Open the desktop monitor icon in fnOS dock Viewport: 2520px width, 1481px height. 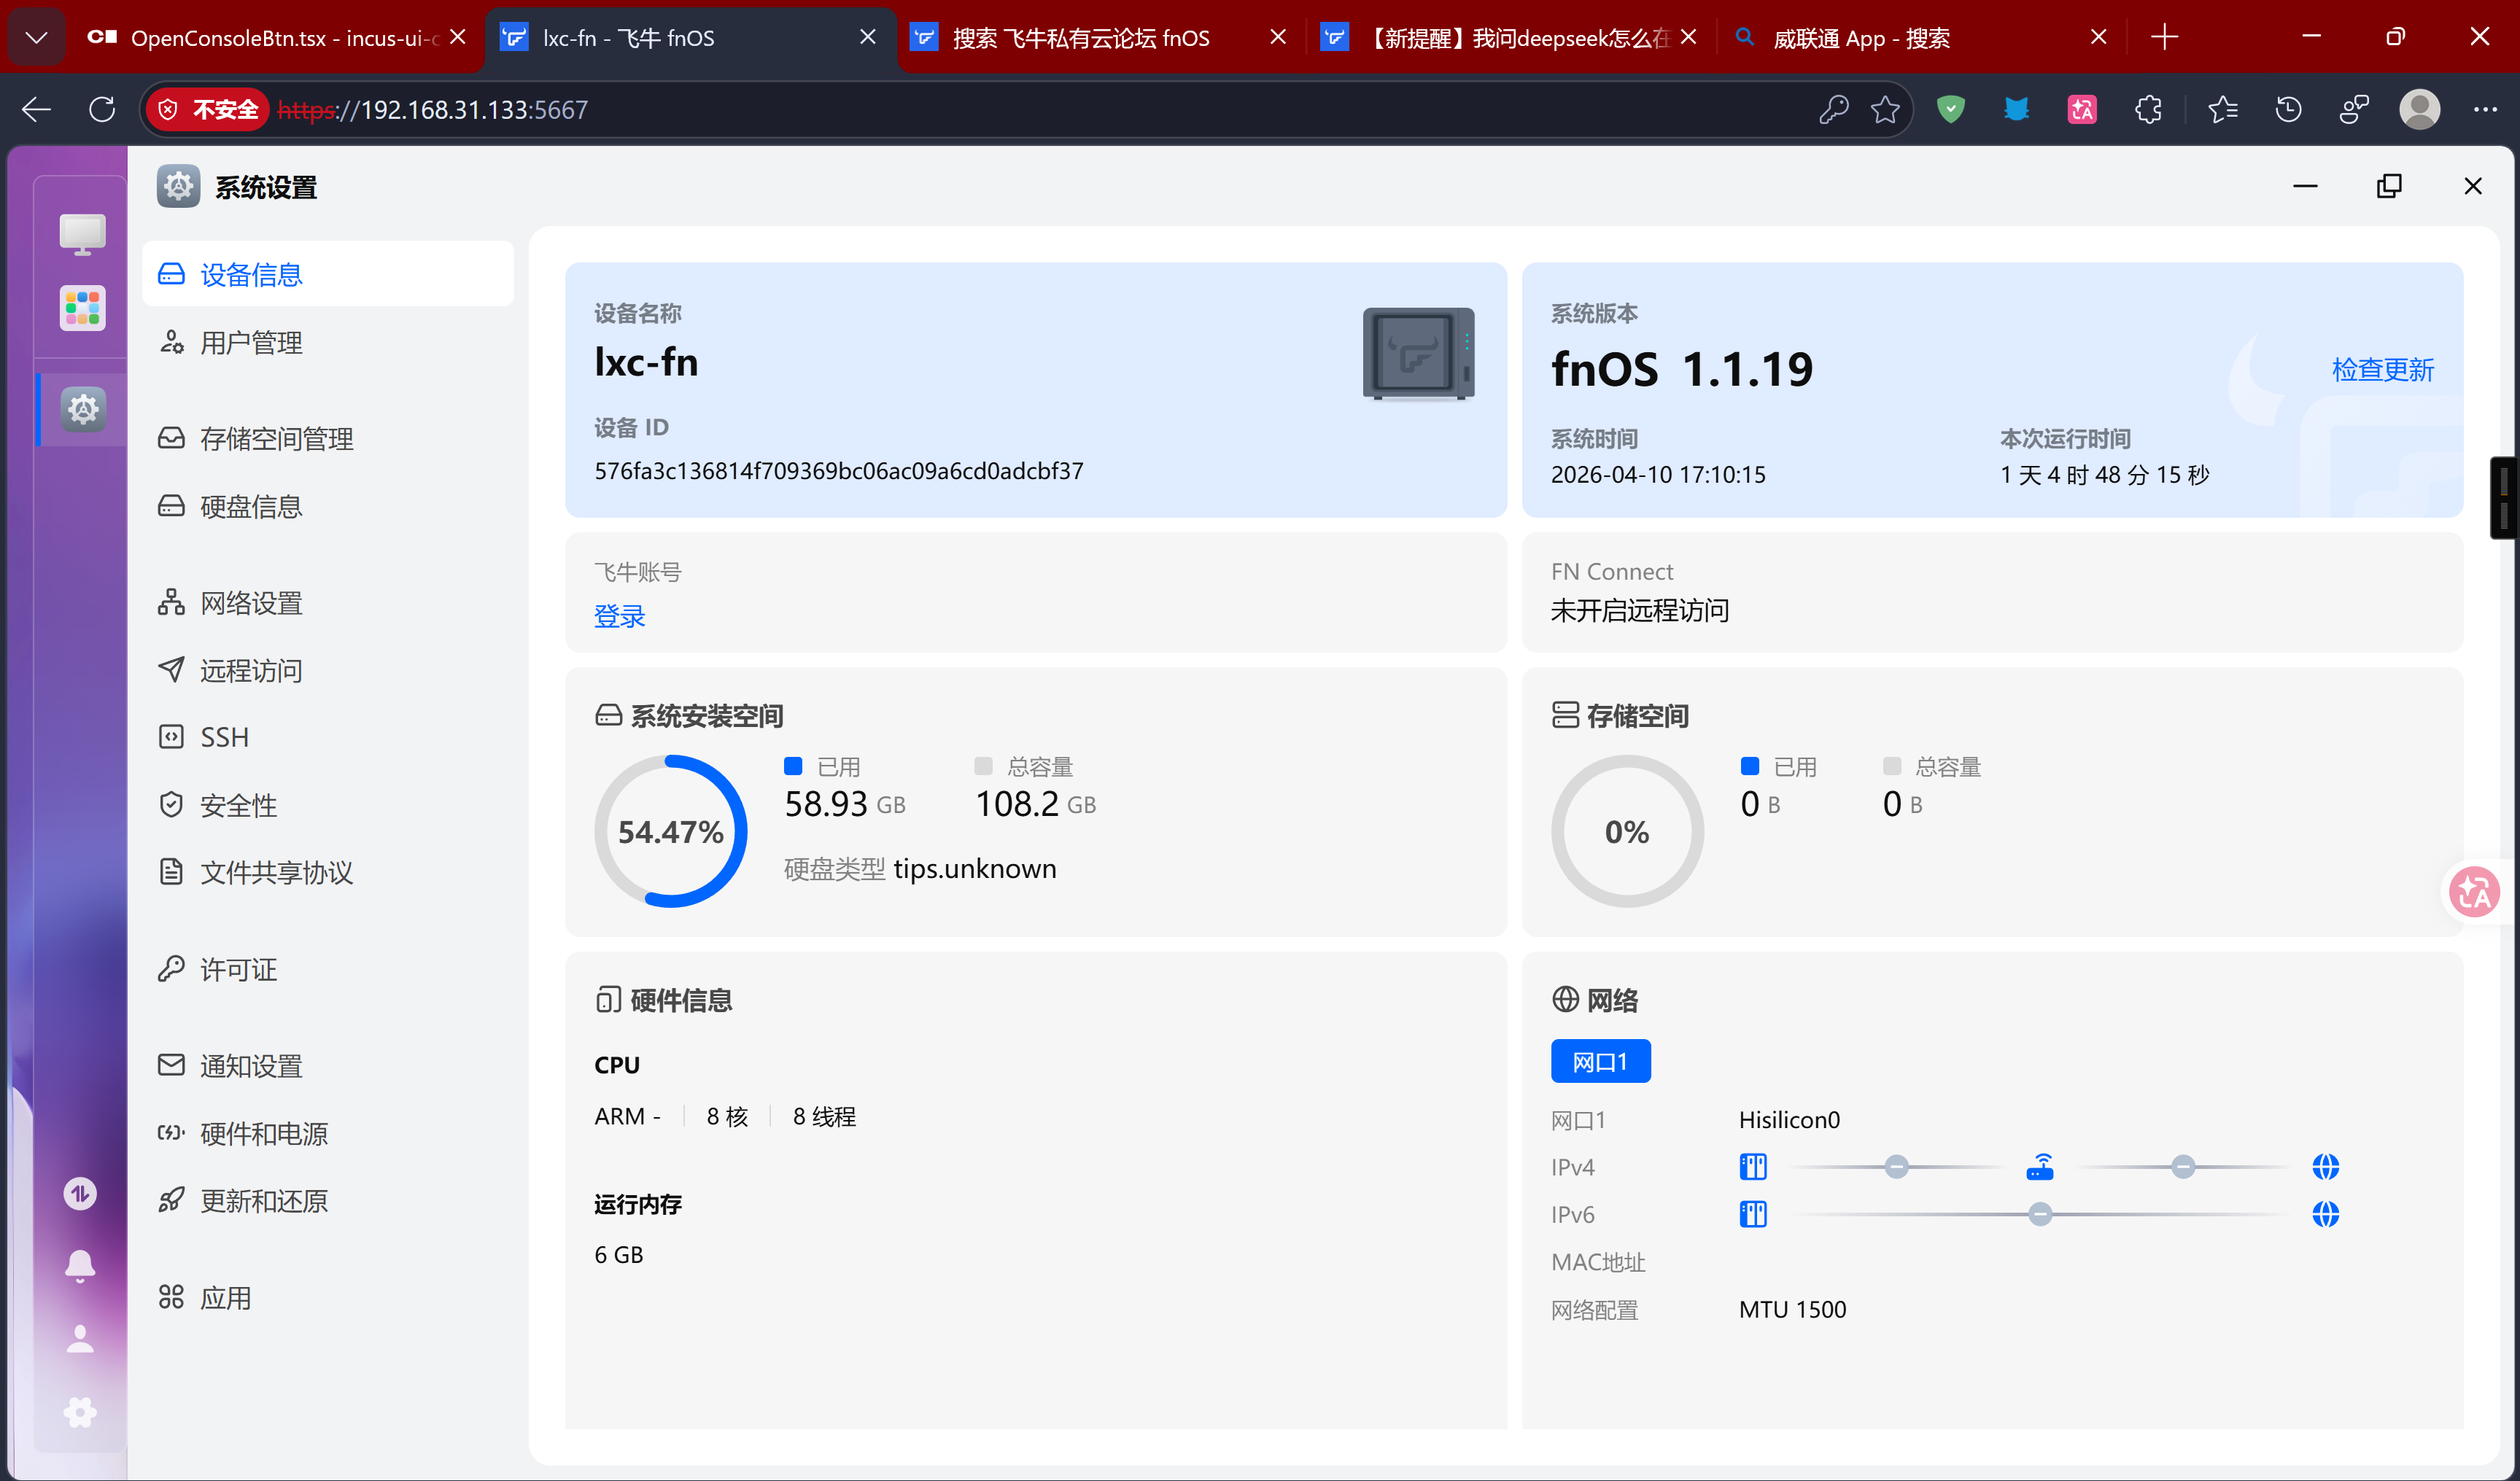[82, 234]
